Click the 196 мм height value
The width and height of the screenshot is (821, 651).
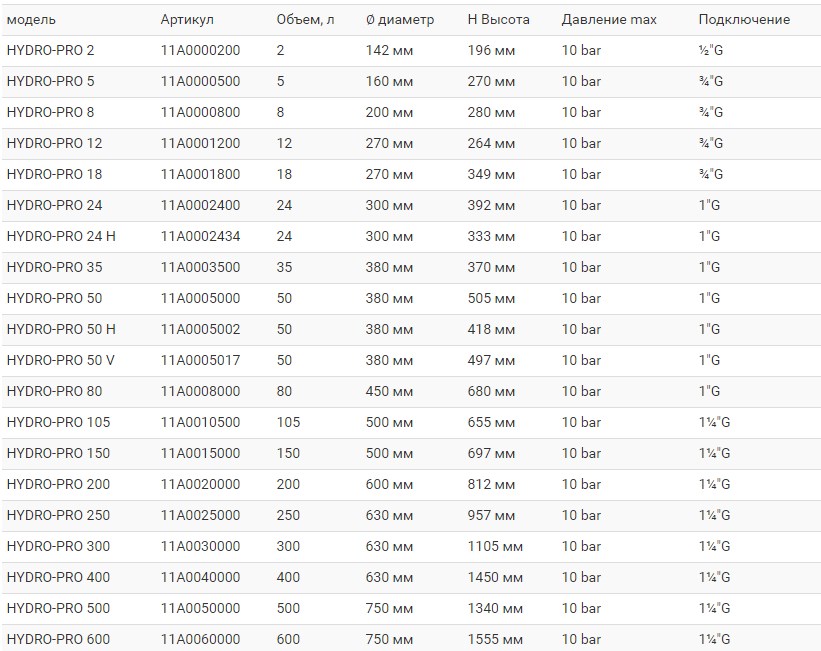(x=491, y=50)
